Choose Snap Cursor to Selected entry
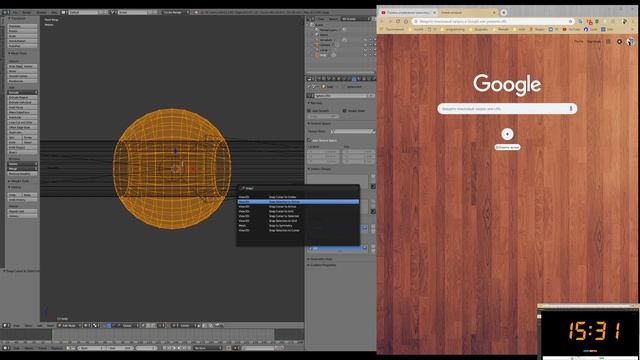The width and height of the screenshot is (640, 360). (298, 216)
